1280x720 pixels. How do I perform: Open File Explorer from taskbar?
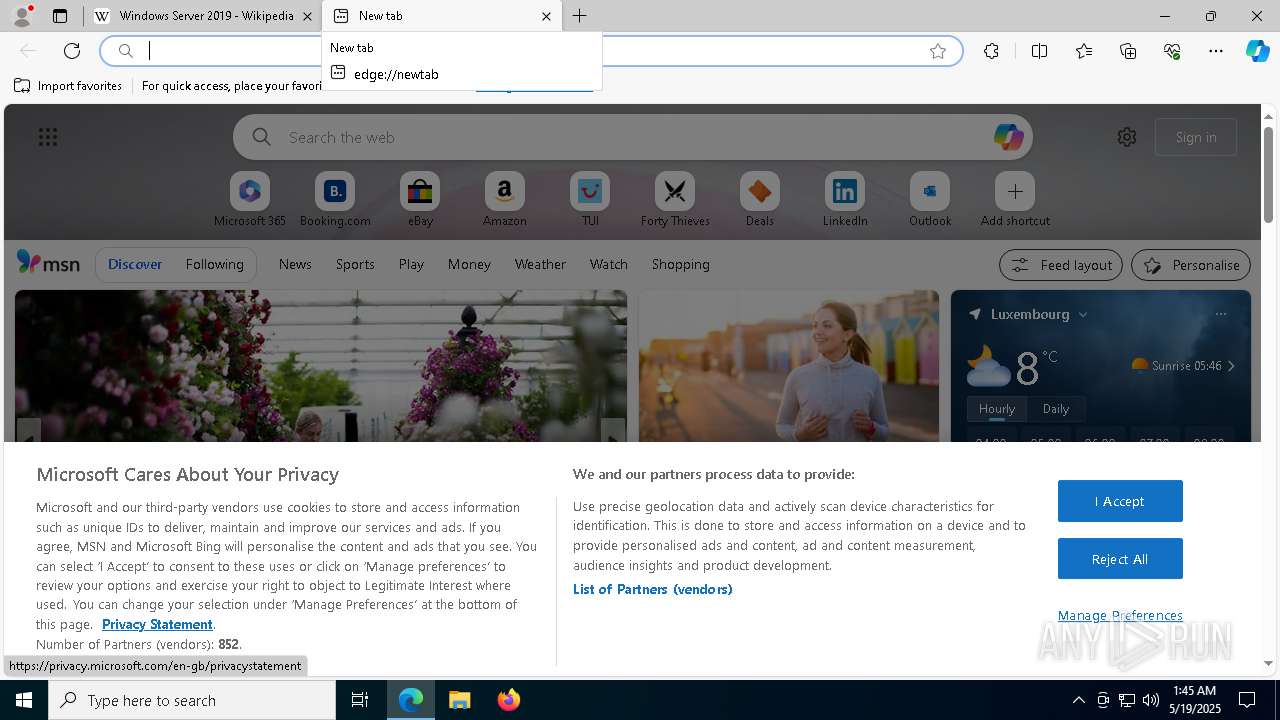pos(459,700)
